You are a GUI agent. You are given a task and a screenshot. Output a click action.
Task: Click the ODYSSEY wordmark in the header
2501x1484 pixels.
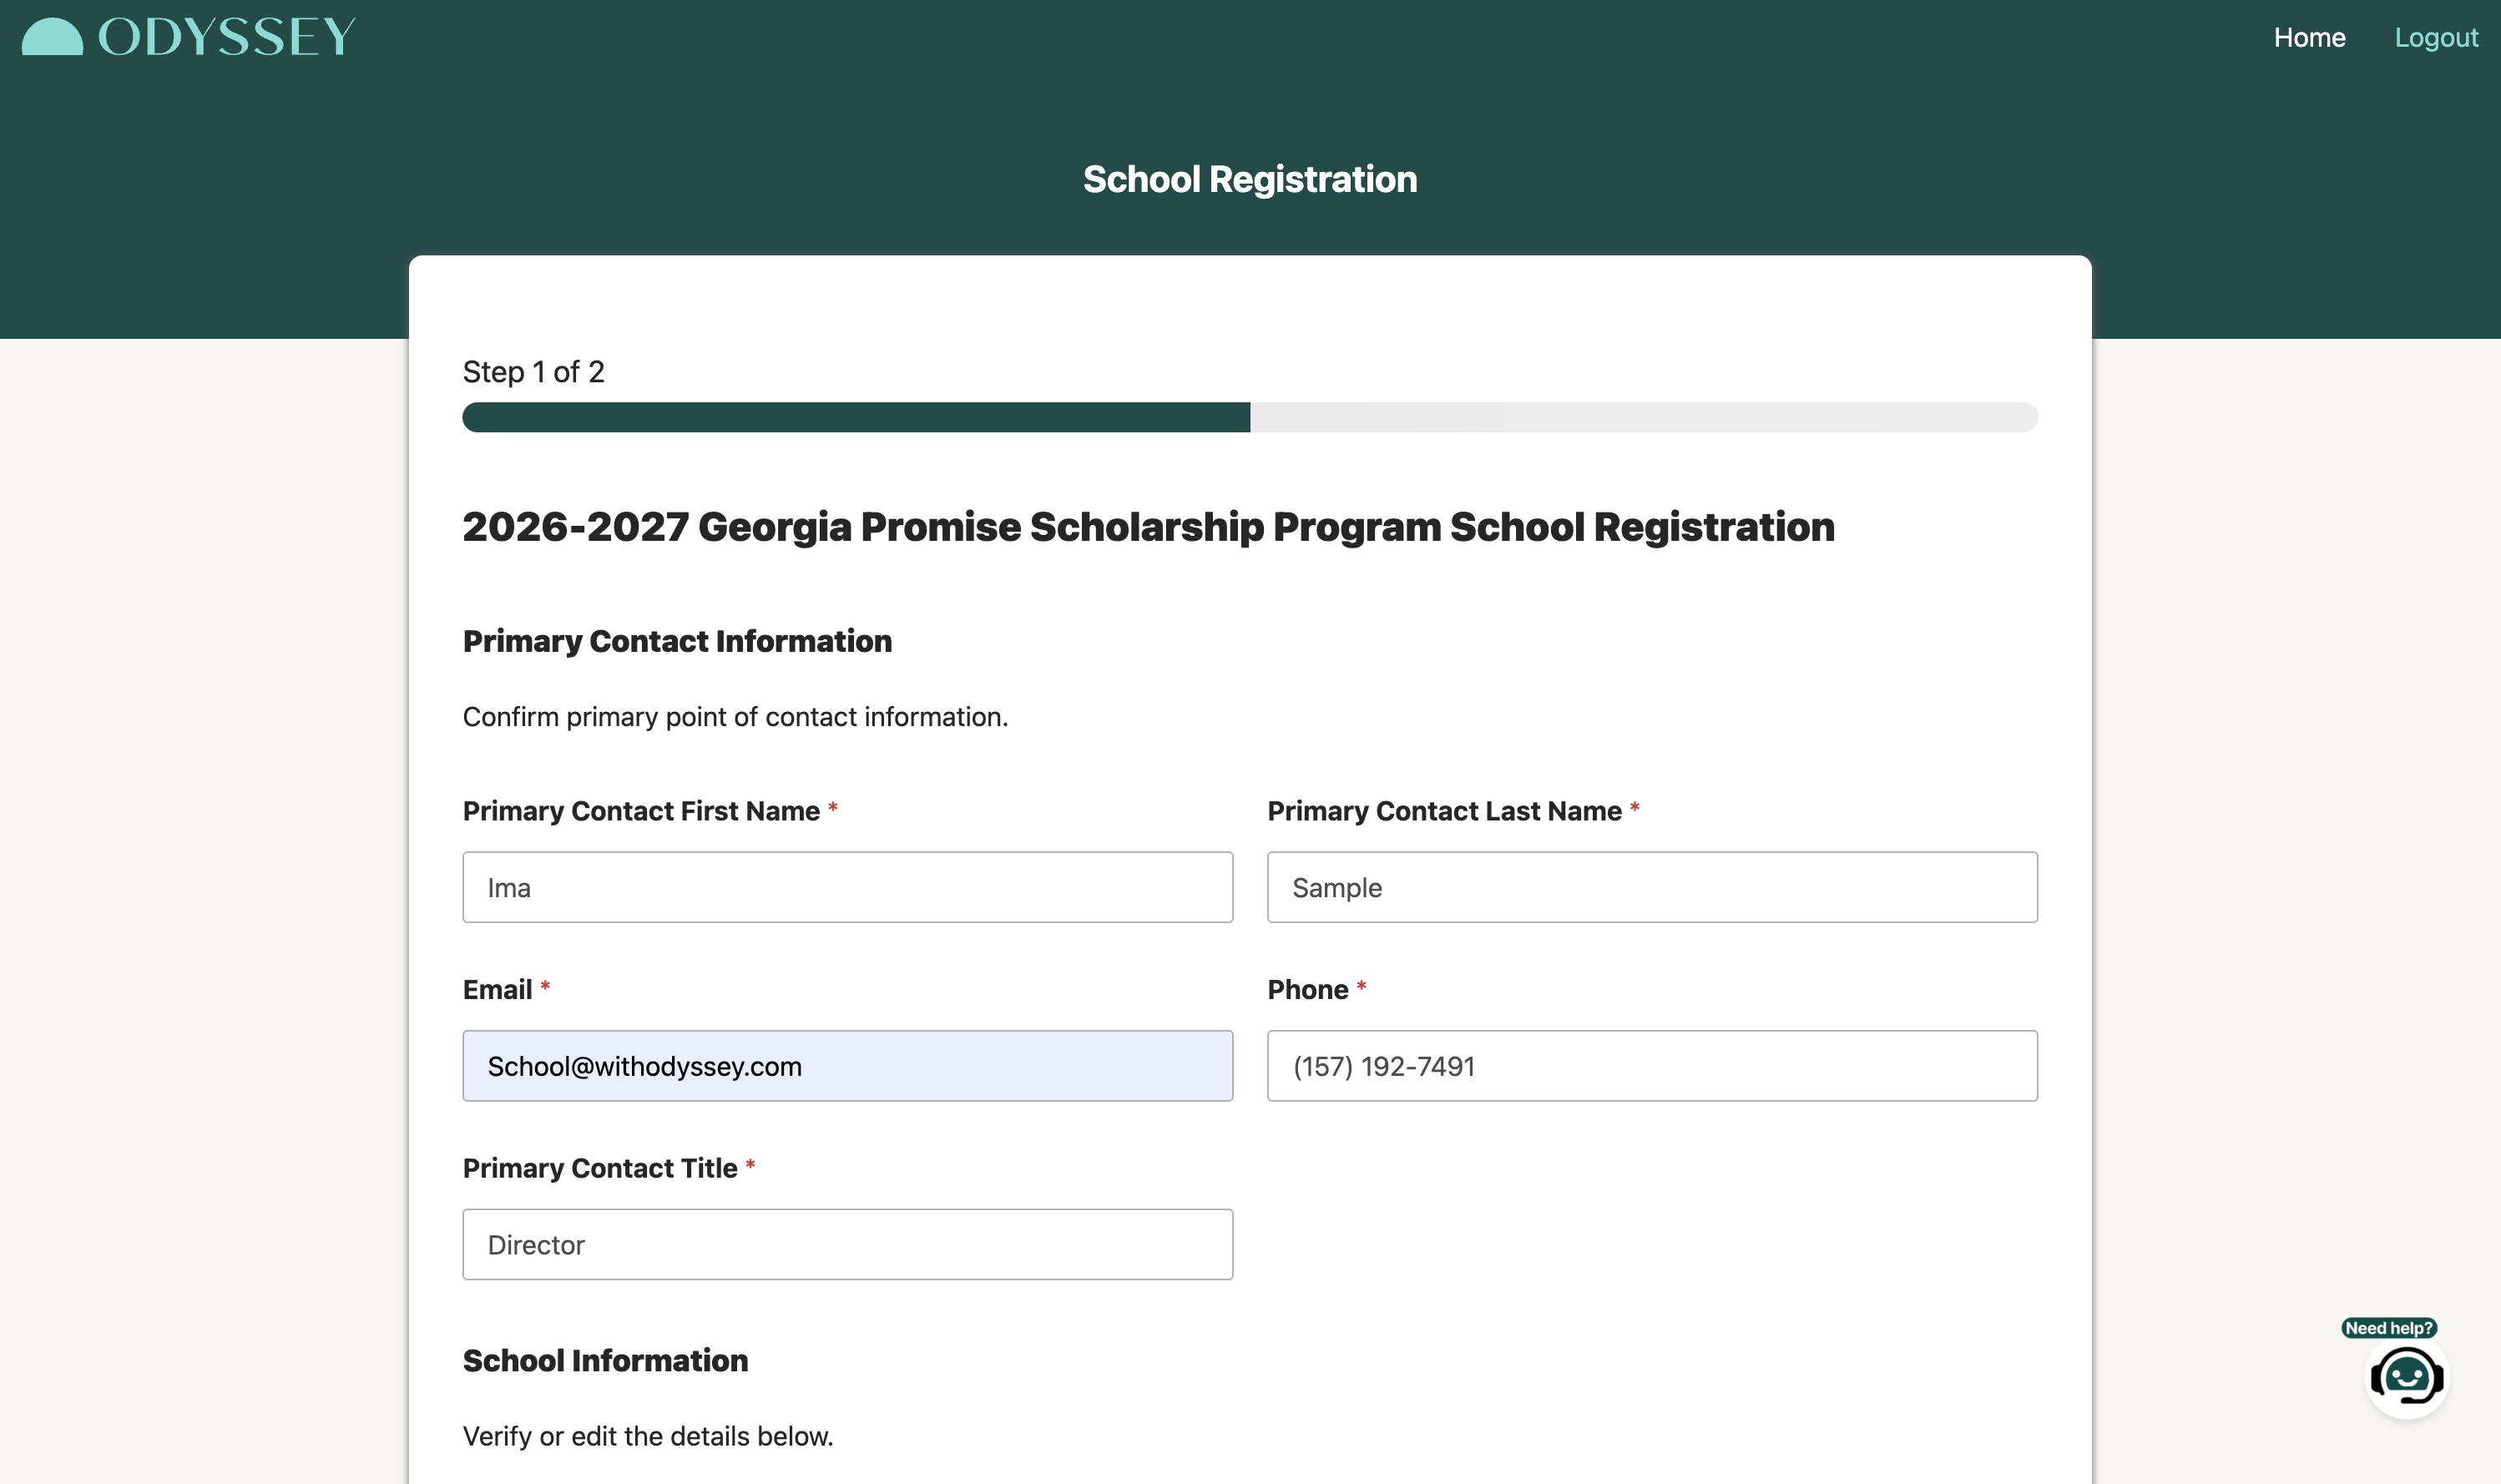(227, 37)
